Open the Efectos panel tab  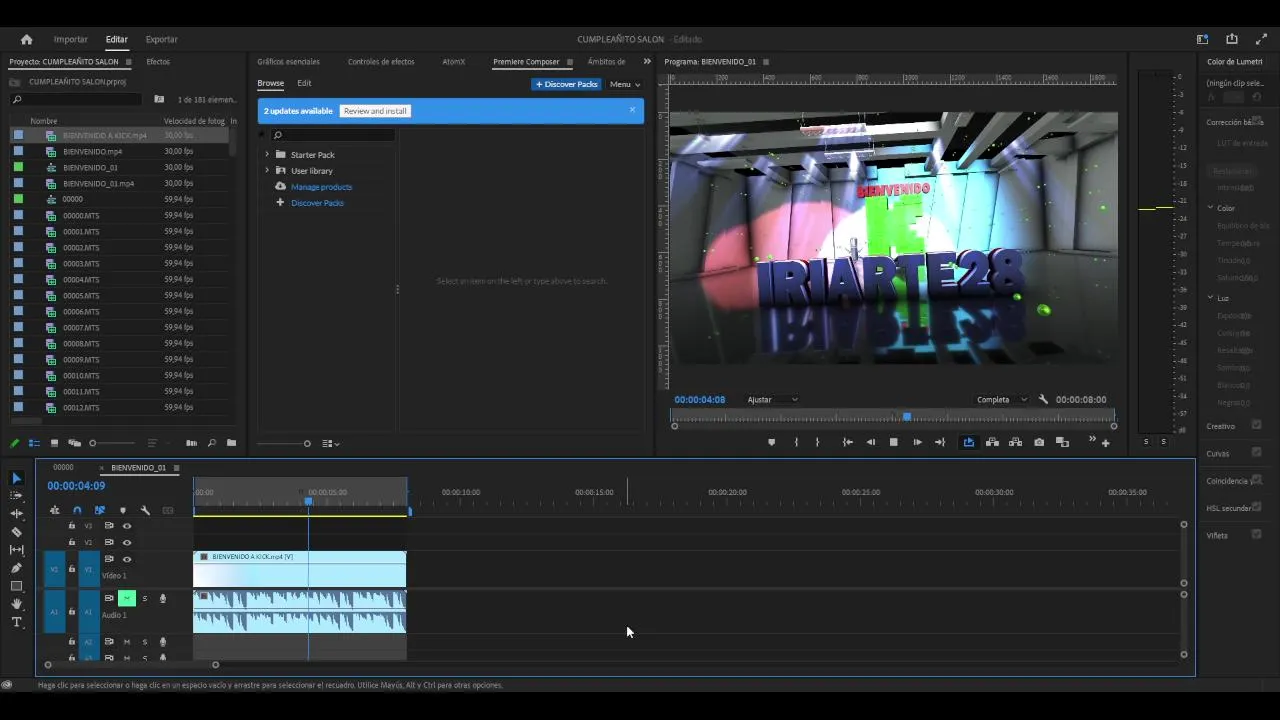[x=158, y=61]
